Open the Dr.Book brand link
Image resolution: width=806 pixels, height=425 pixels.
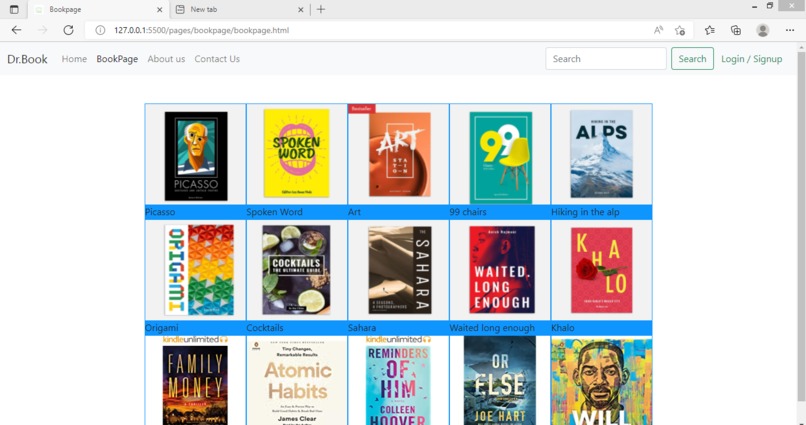tap(27, 59)
